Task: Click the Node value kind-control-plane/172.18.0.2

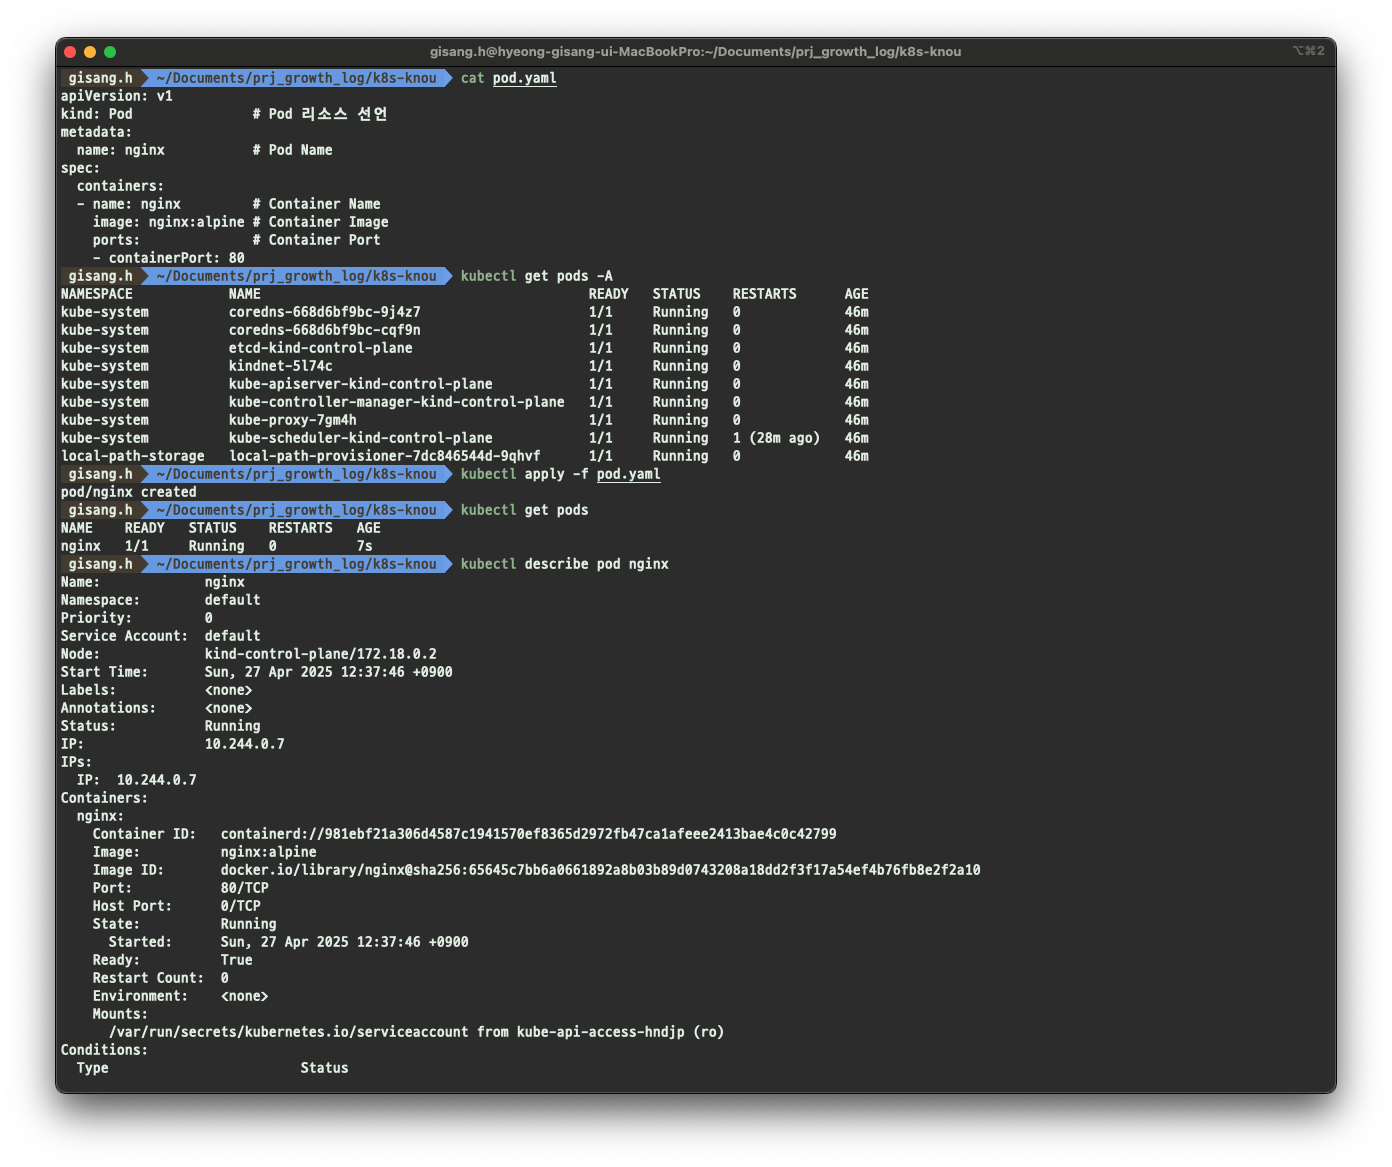Action: pyautogui.click(x=321, y=654)
